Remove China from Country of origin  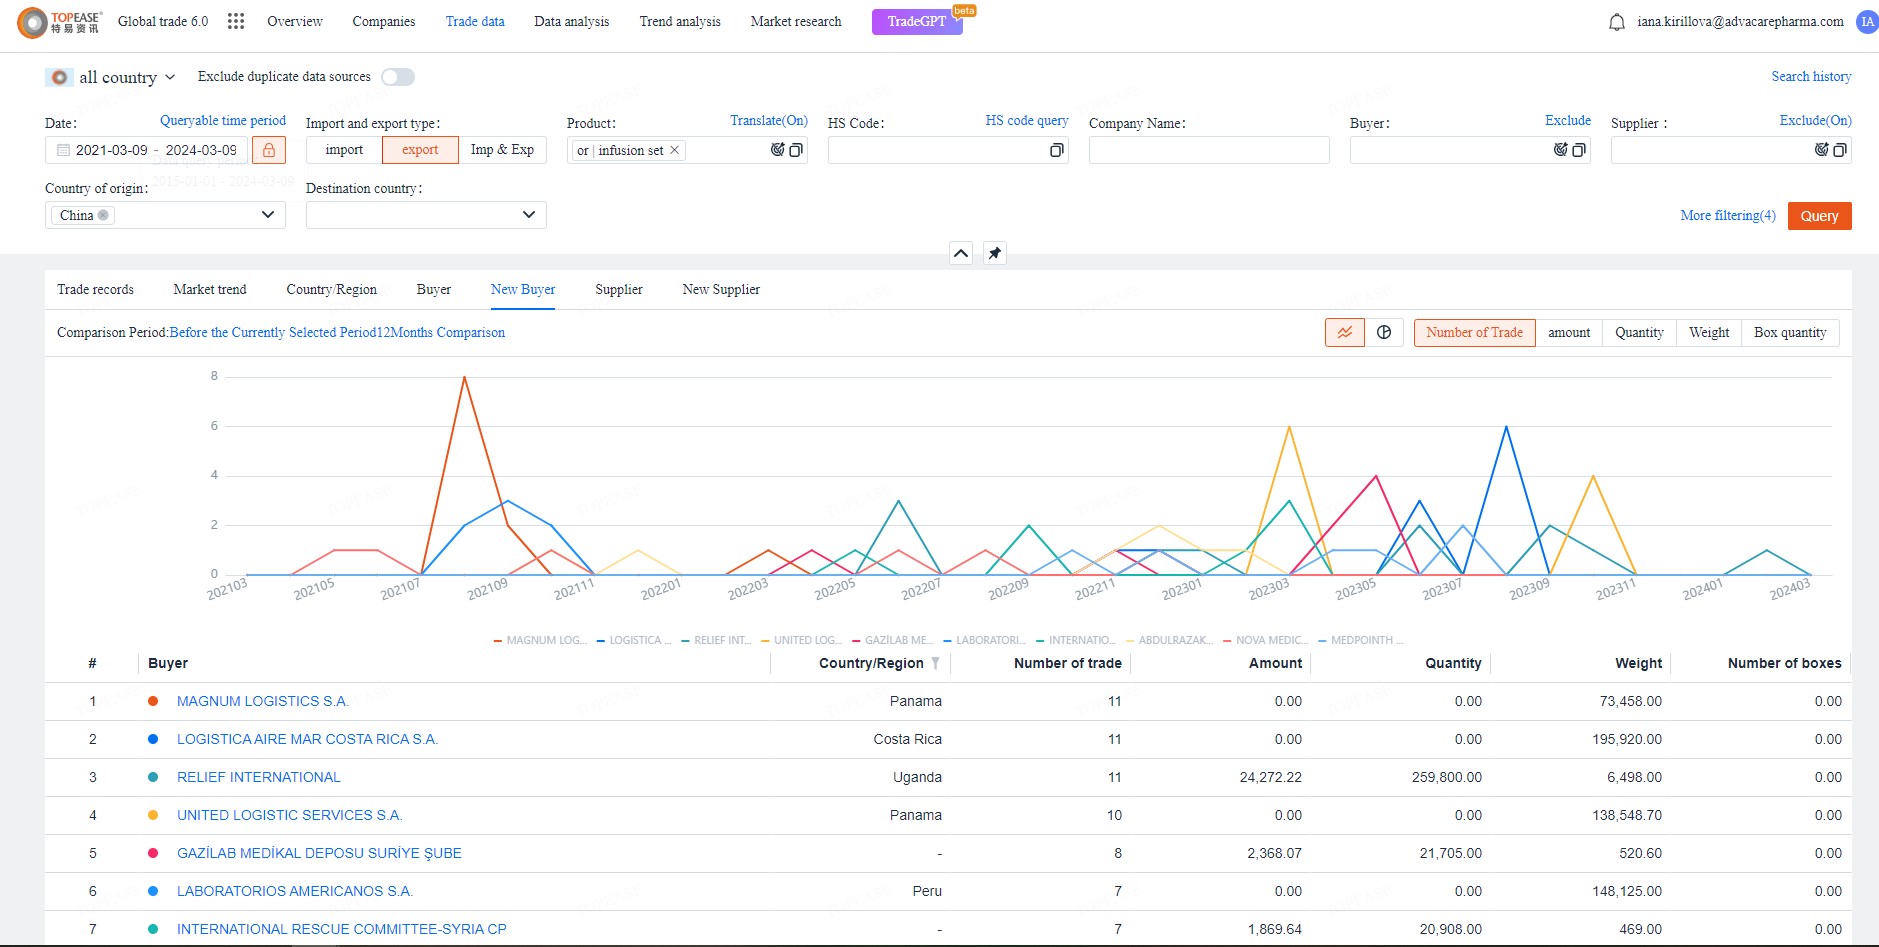103,215
